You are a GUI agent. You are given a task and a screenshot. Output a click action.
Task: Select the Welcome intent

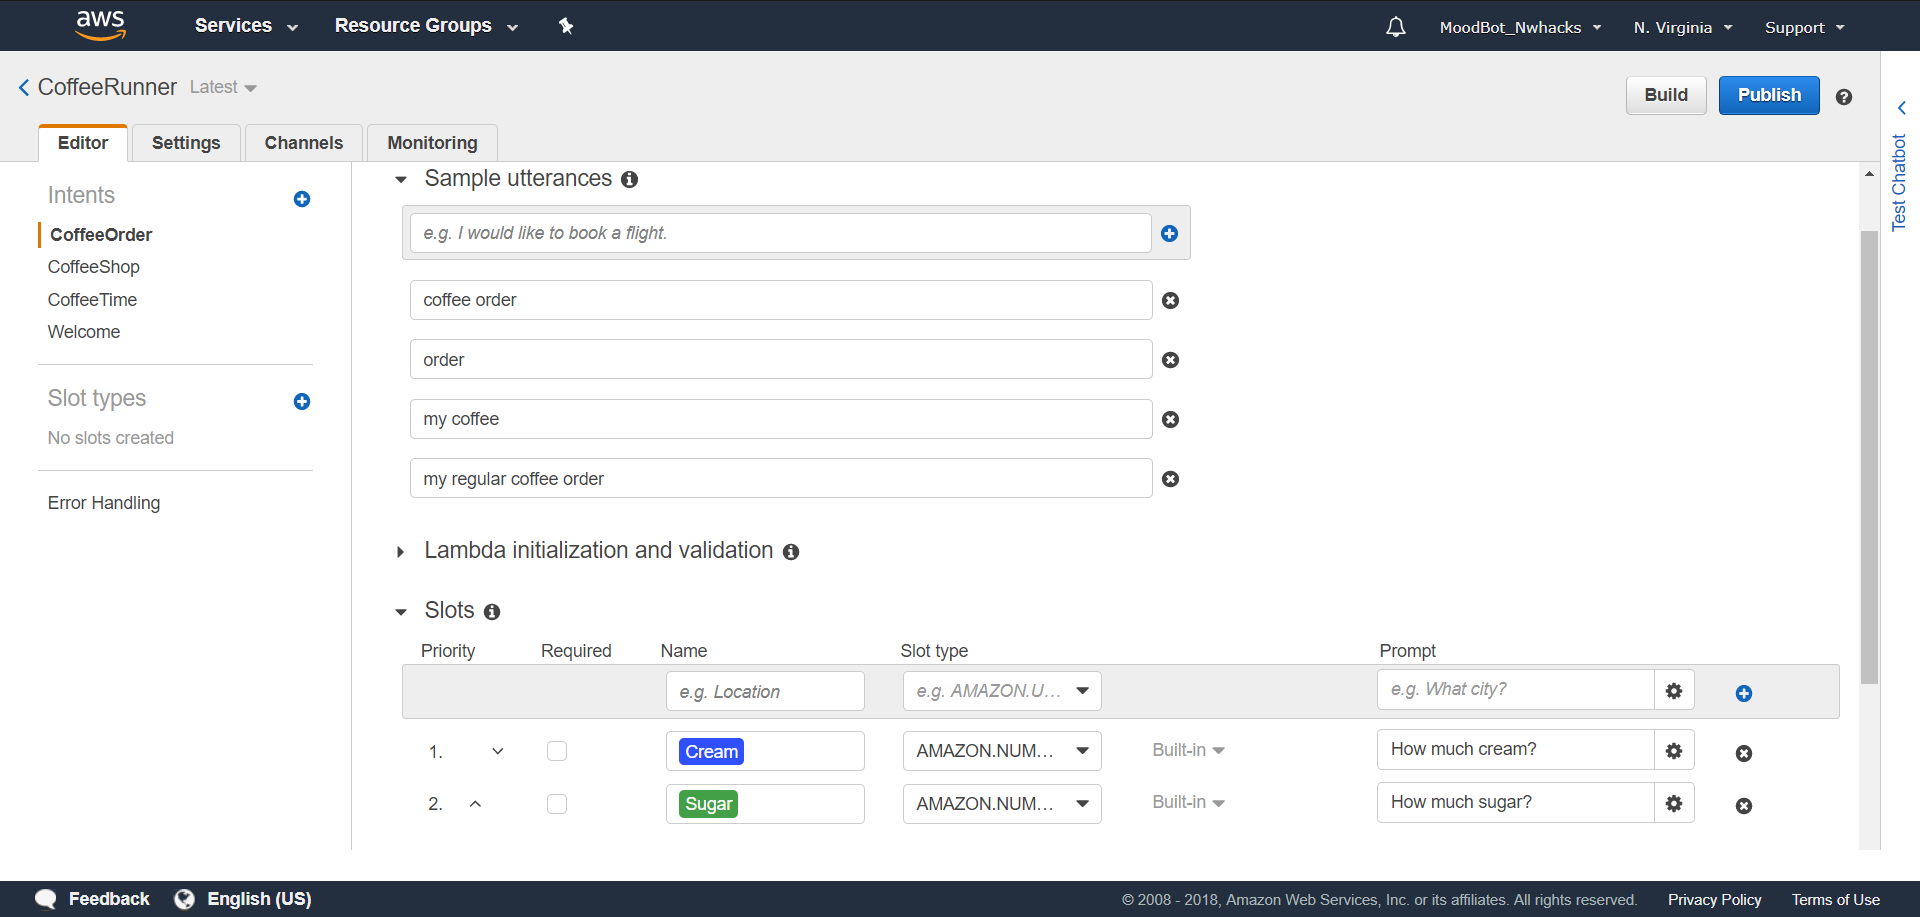pos(84,332)
